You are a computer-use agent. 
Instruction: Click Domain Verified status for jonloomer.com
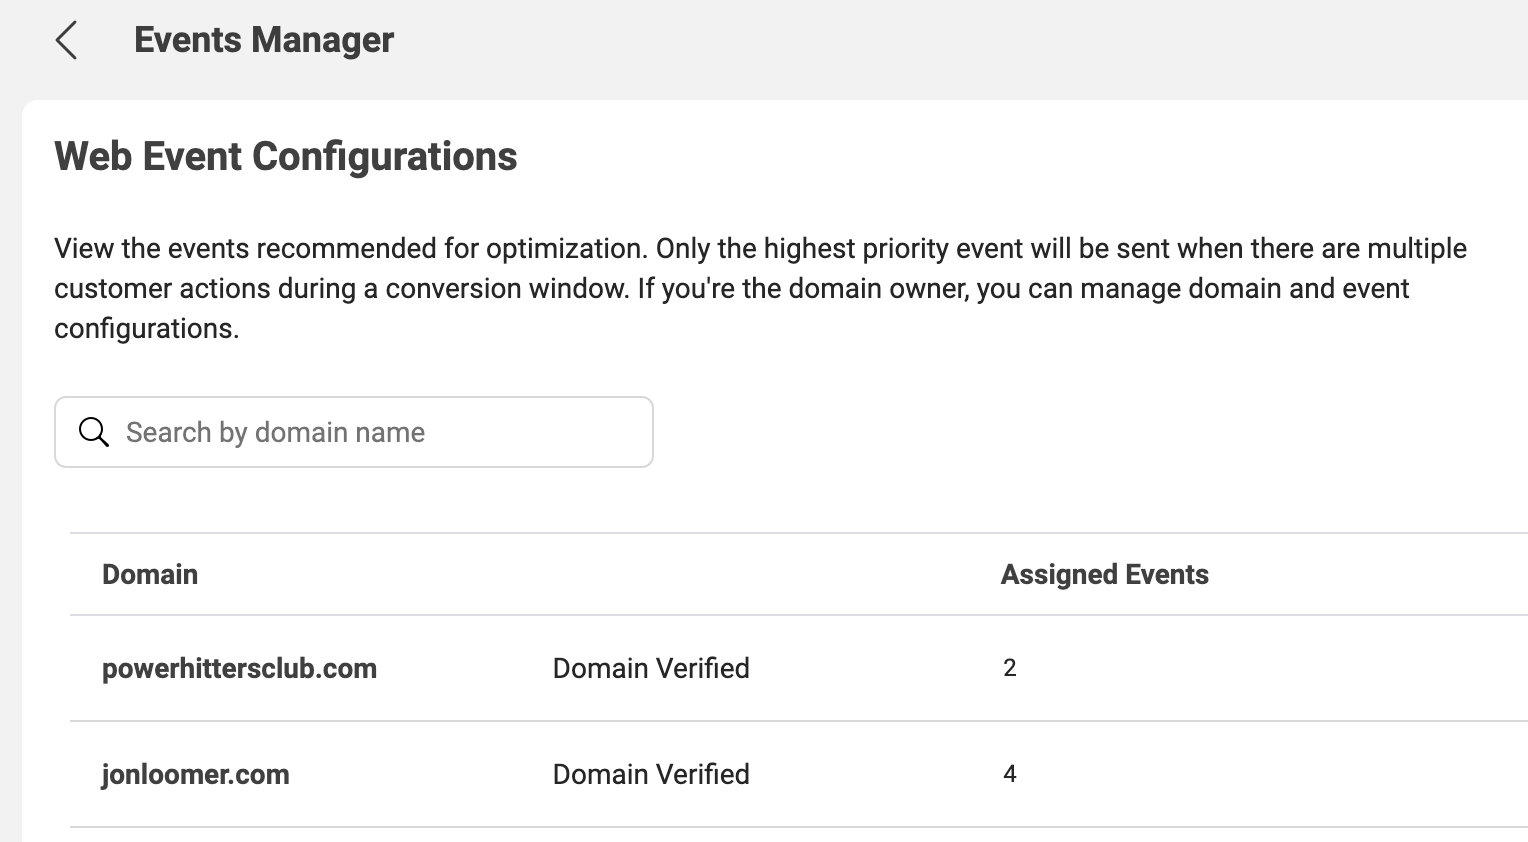(651, 774)
